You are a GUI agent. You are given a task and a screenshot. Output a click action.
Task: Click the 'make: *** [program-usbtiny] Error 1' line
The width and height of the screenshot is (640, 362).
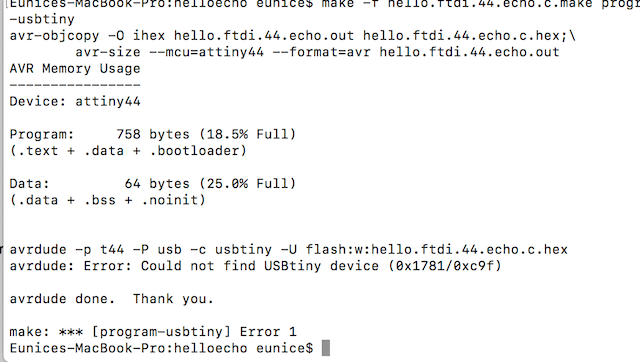click(153, 331)
